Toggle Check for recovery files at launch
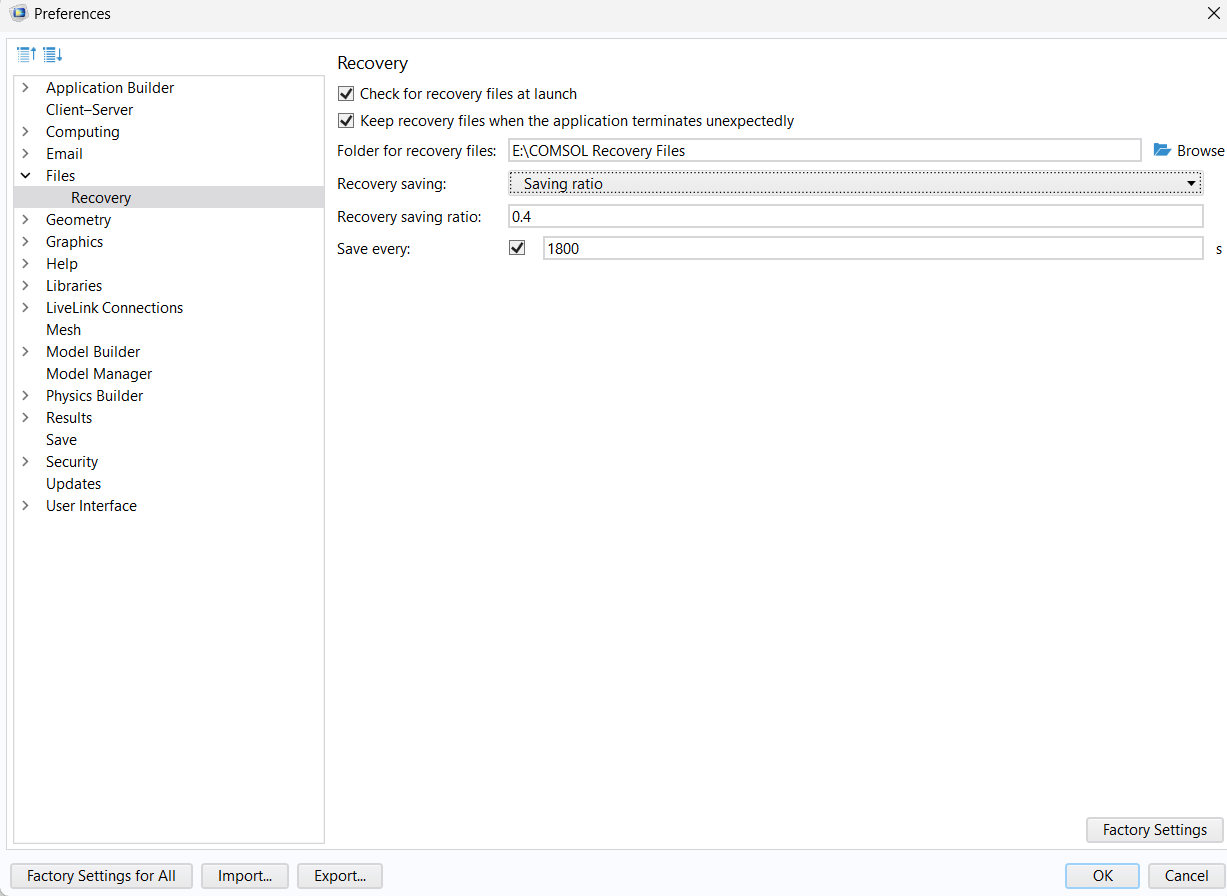The width and height of the screenshot is (1227, 896). [347, 94]
